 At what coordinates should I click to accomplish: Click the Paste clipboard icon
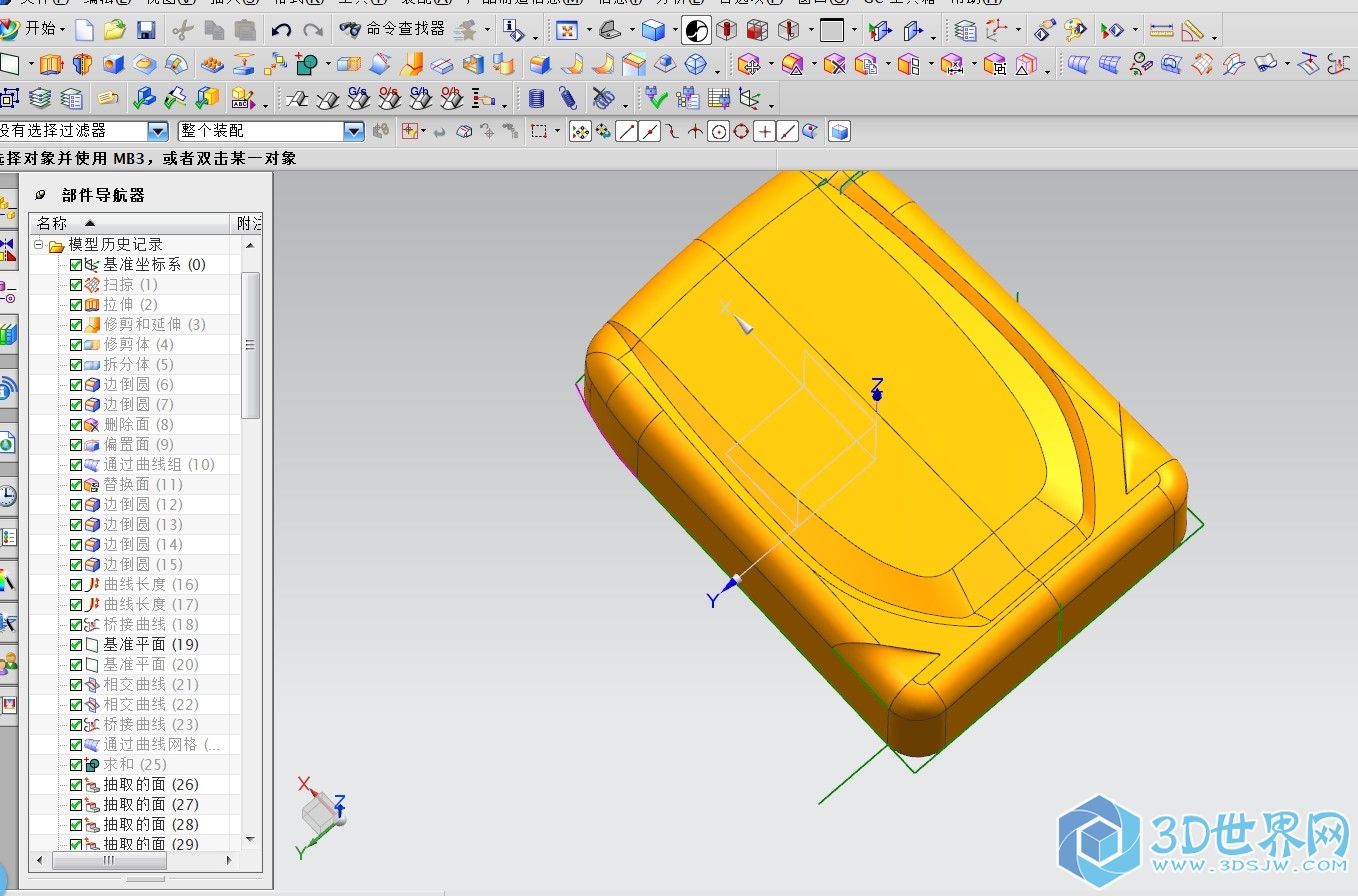(244, 31)
